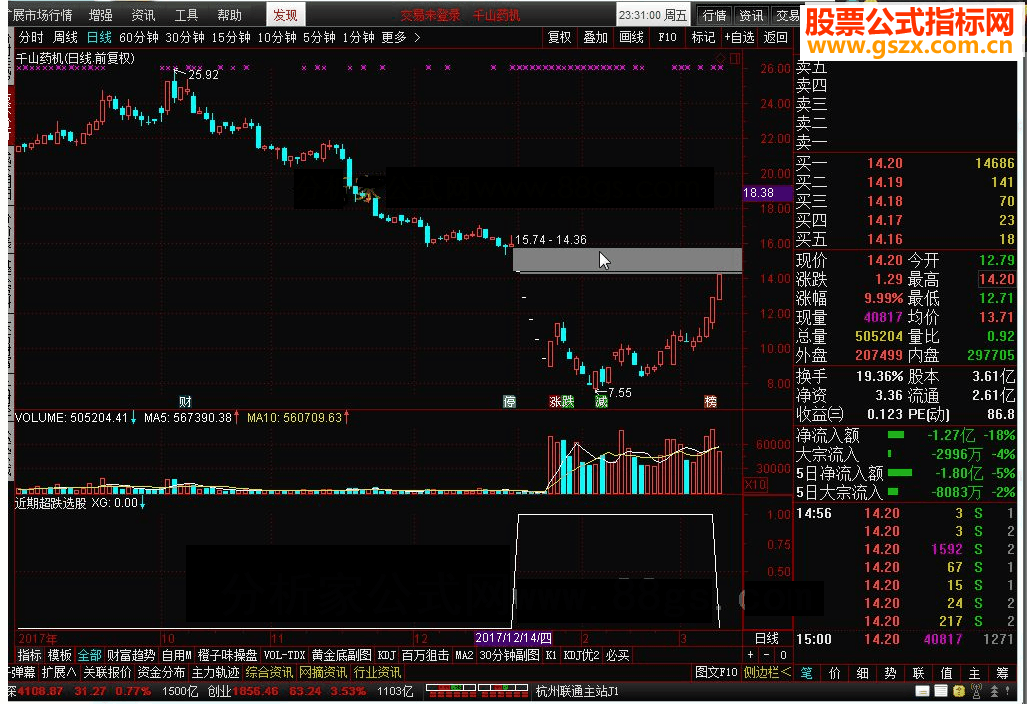The width and height of the screenshot is (1027, 704).
Task: Open the 关联报价 tab
Action: click(107, 673)
